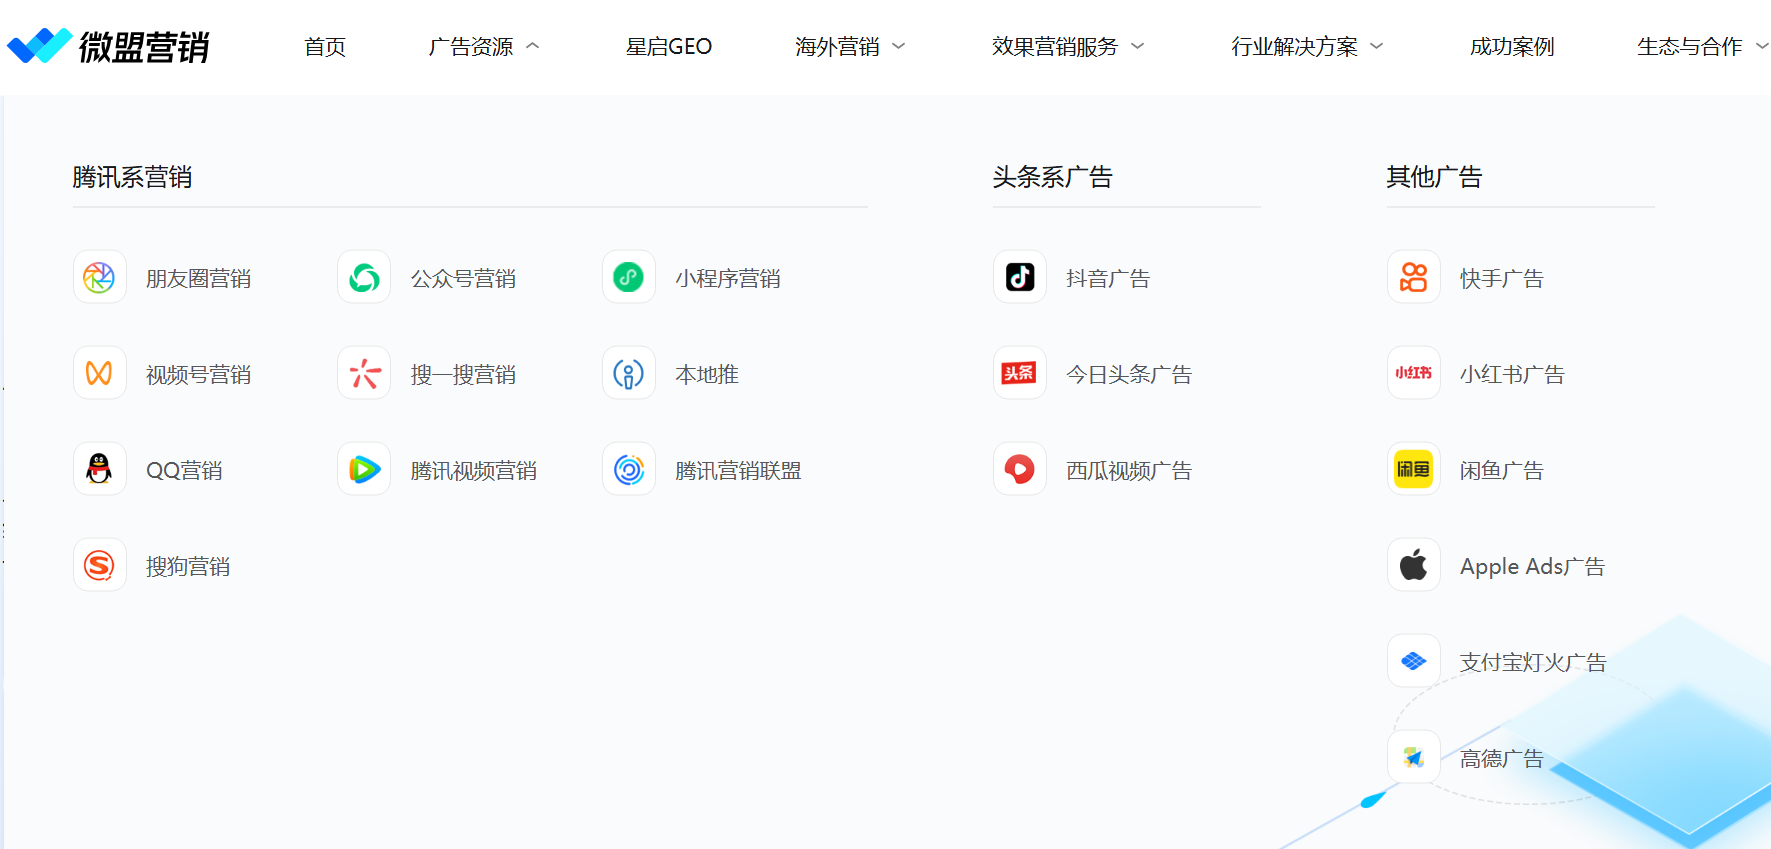Expand the 行业解决方案 dropdown chevron
The width and height of the screenshot is (1771, 849).
click(x=1377, y=46)
